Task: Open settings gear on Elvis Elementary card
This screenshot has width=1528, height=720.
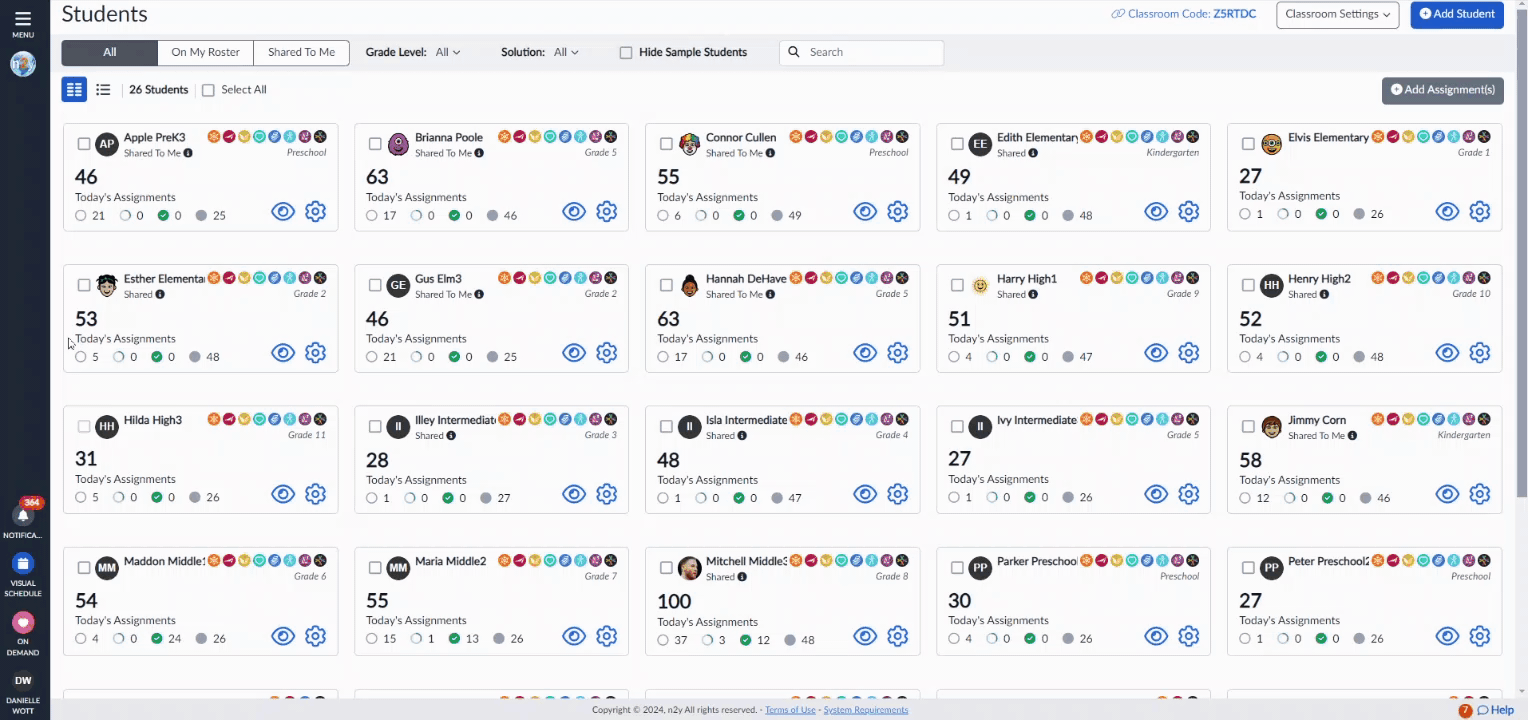Action: 1479,211
